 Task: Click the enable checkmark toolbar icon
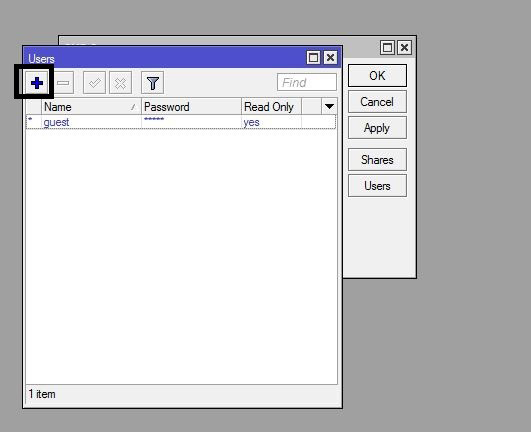click(94, 83)
